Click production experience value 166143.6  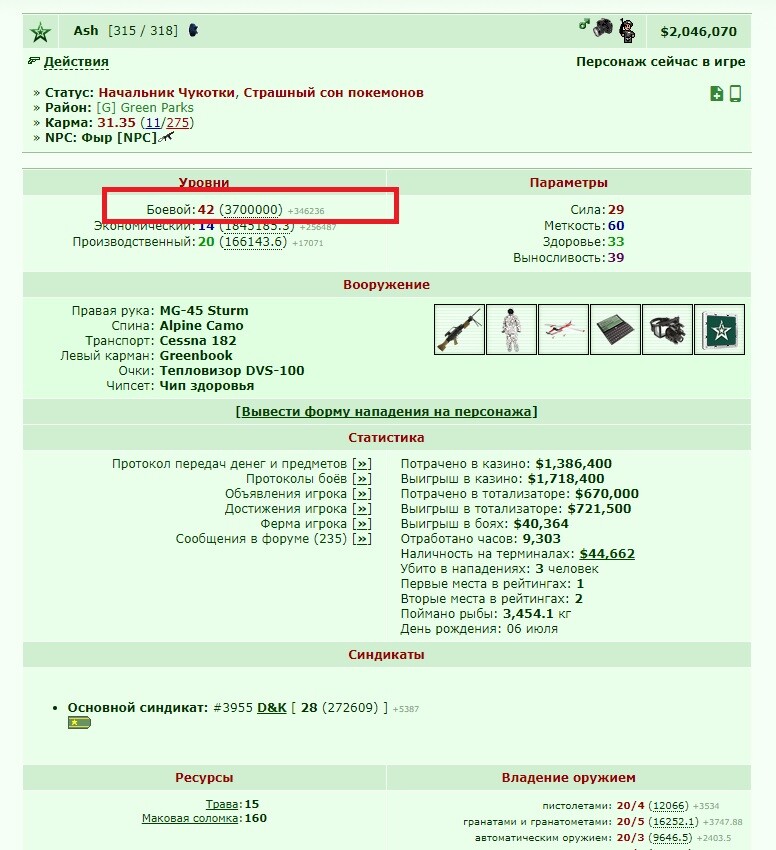click(253, 242)
